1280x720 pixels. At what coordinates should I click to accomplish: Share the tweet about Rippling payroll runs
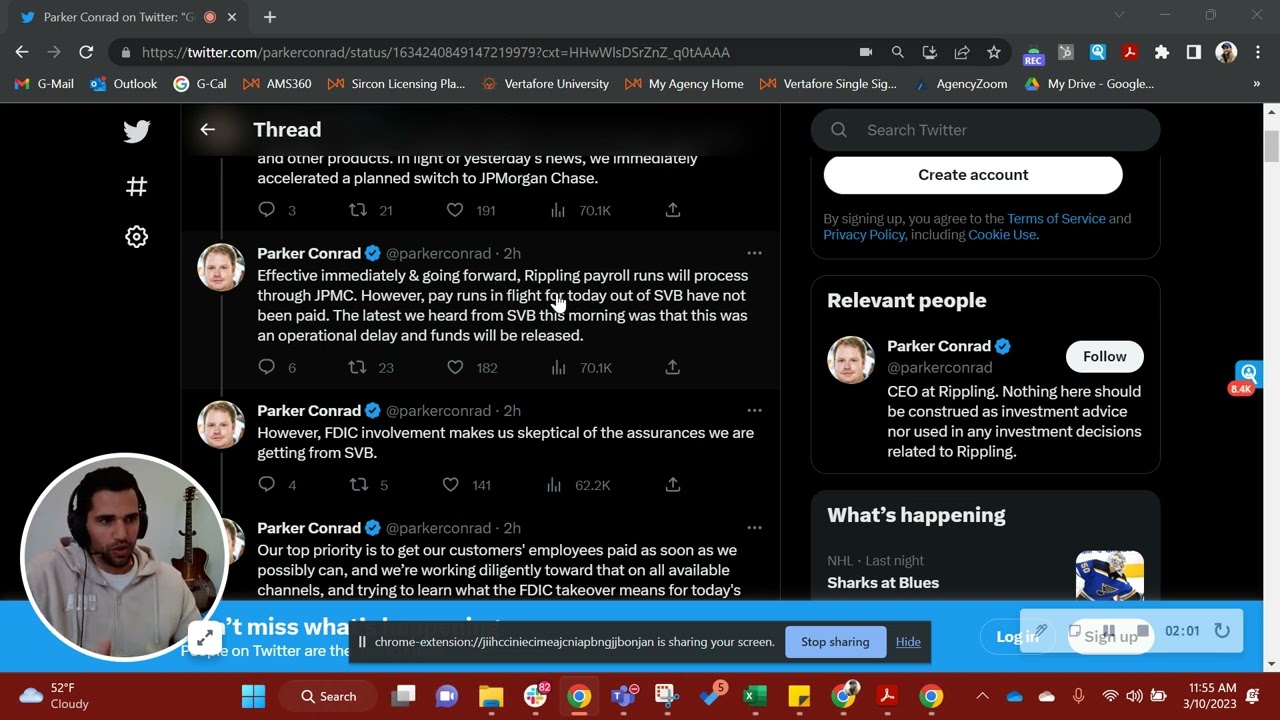(673, 367)
